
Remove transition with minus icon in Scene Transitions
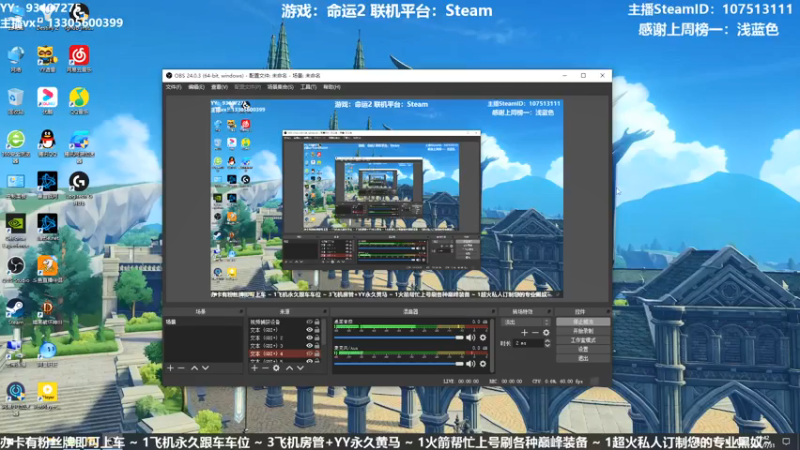535,333
